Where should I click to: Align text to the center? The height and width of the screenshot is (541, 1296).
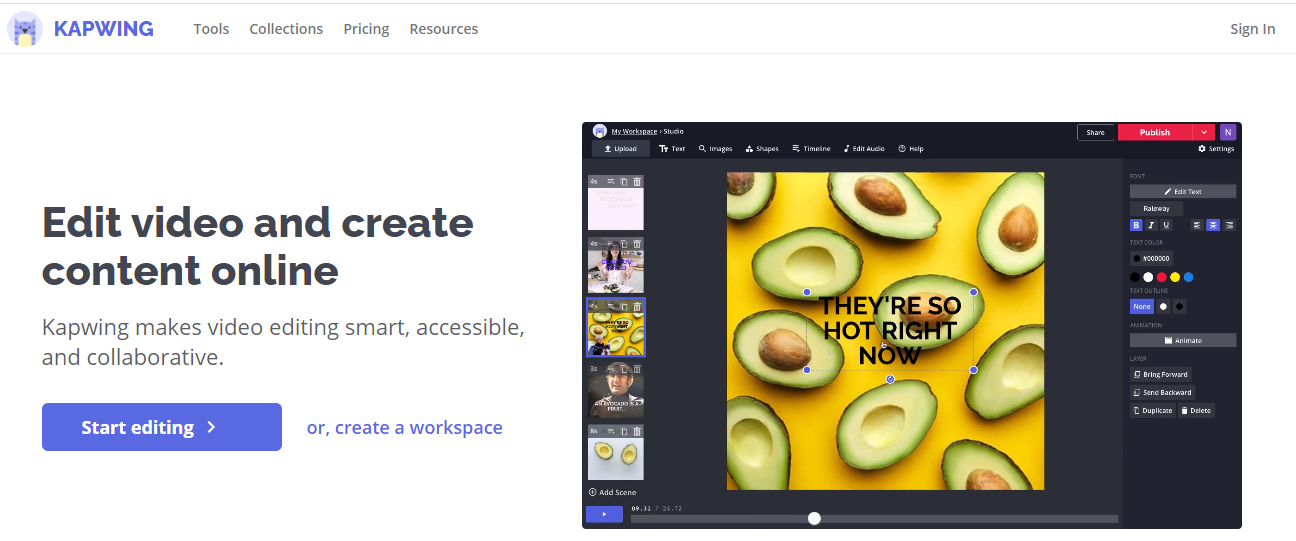[1213, 225]
